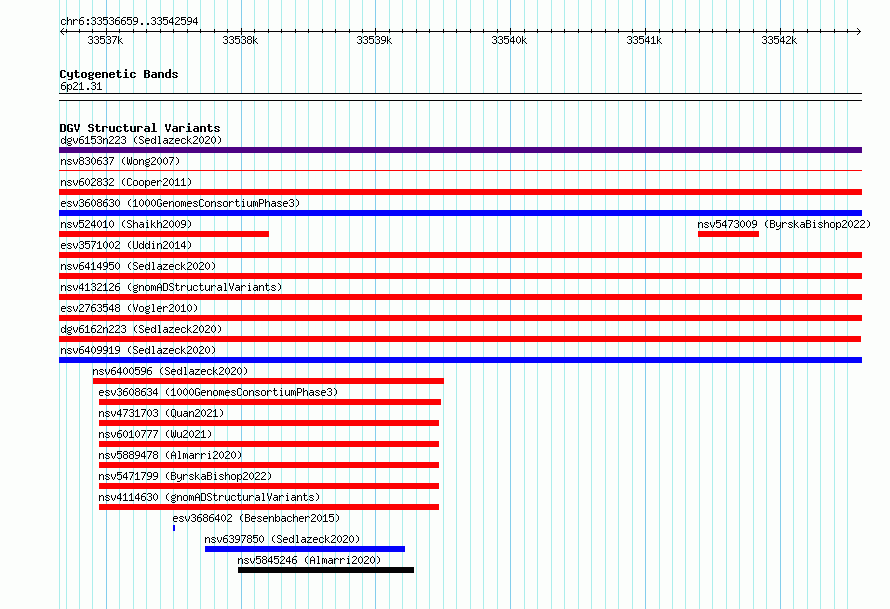890x609 pixels.
Task: Open nsv5889478 (Almarri2020) label
Action: click(170, 455)
